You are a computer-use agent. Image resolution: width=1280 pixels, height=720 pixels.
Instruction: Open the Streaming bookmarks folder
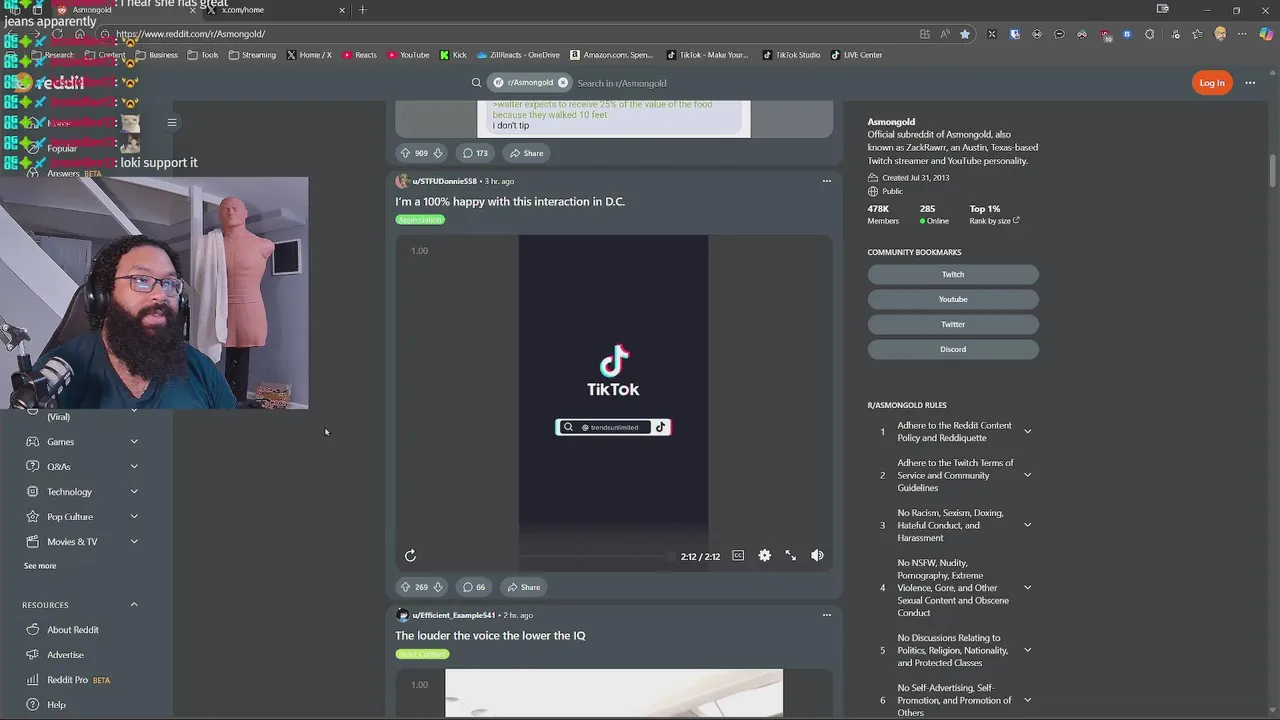coord(252,55)
